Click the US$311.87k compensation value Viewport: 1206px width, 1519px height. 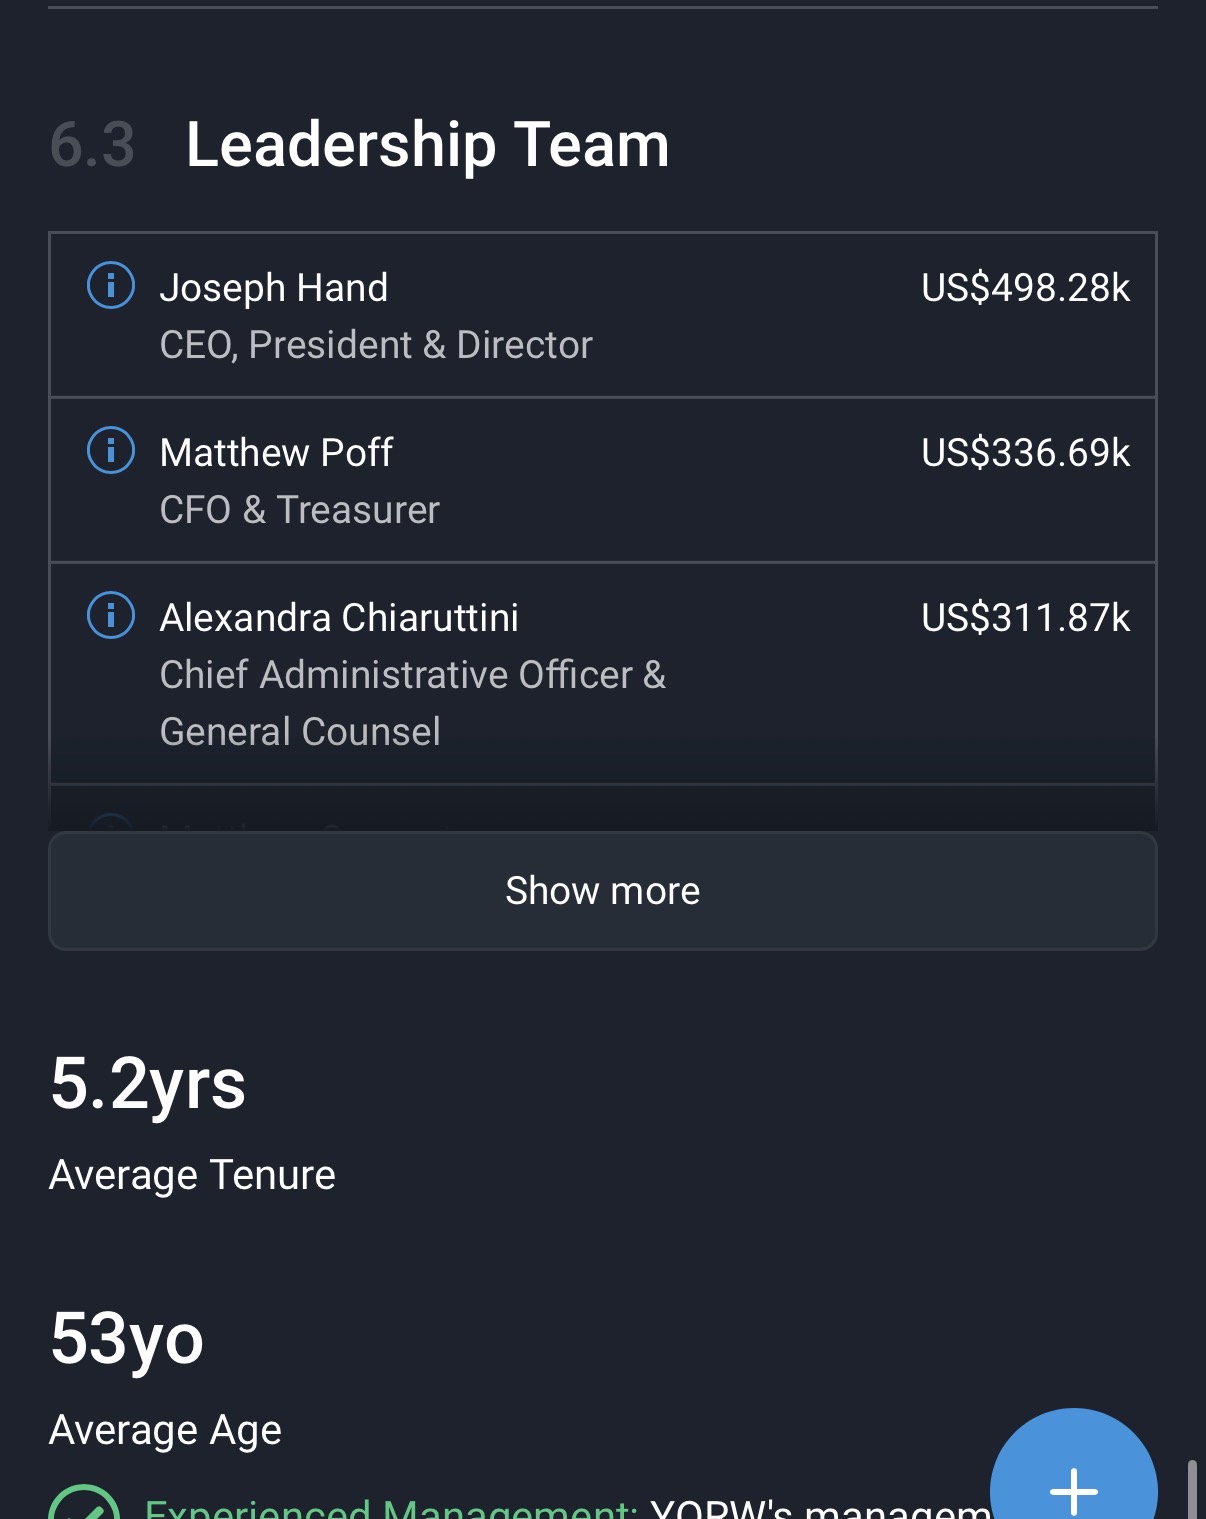(x=1025, y=618)
